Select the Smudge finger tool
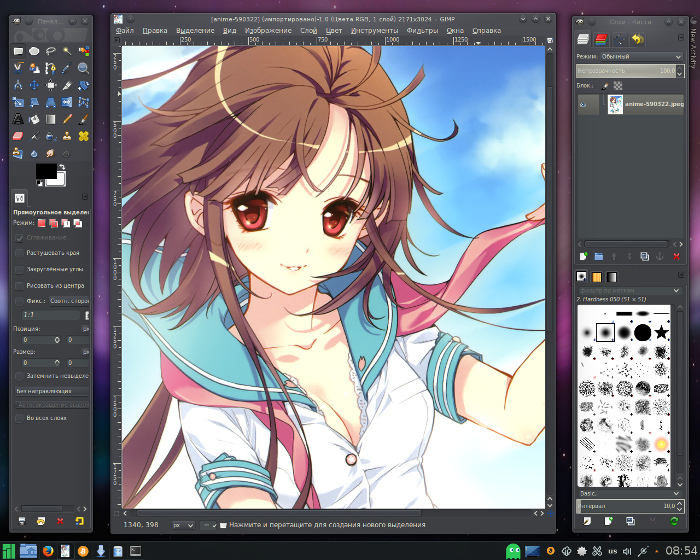 [x=50, y=153]
